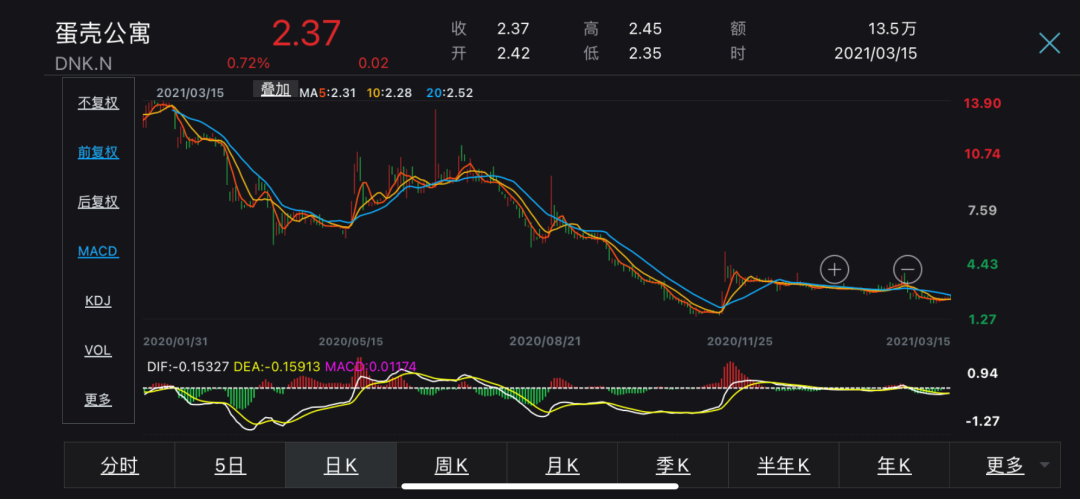Switch to 周K tab
Image resolution: width=1080 pixels, height=499 pixels.
[452, 466]
